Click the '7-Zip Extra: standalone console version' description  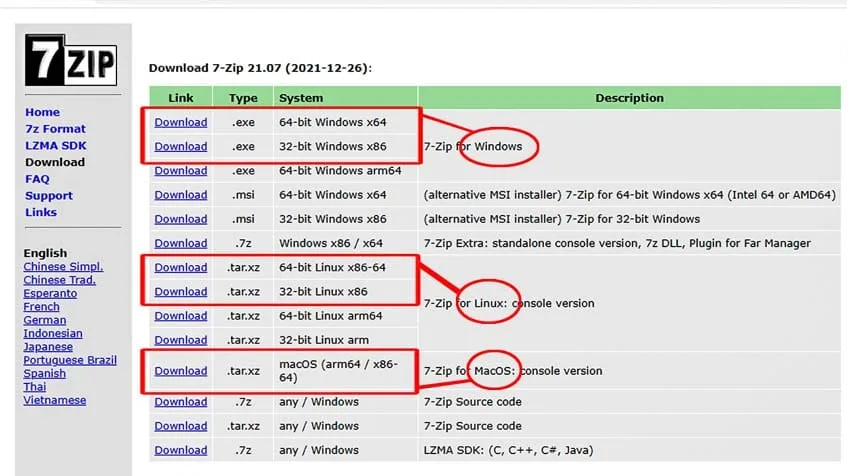pyautogui.click(x=617, y=243)
